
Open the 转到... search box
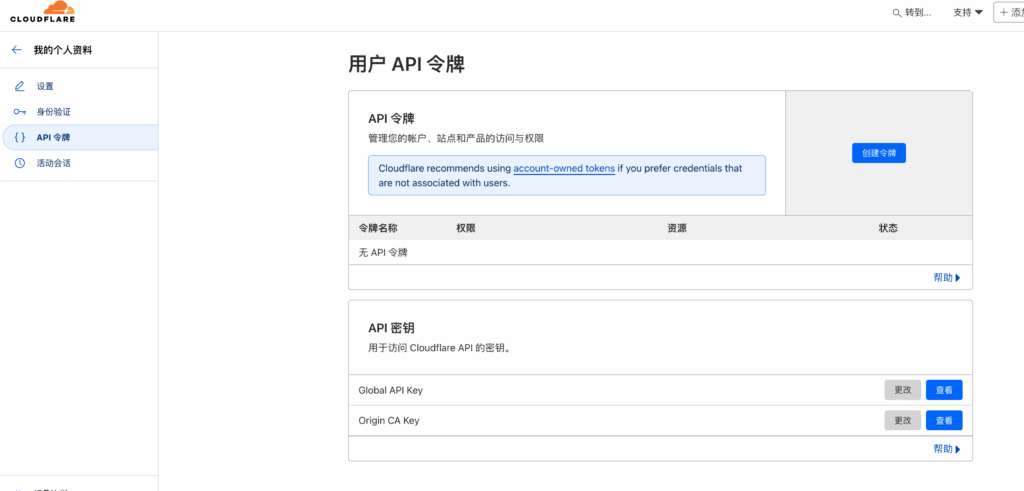pyautogui.click(x=912, y=13)
